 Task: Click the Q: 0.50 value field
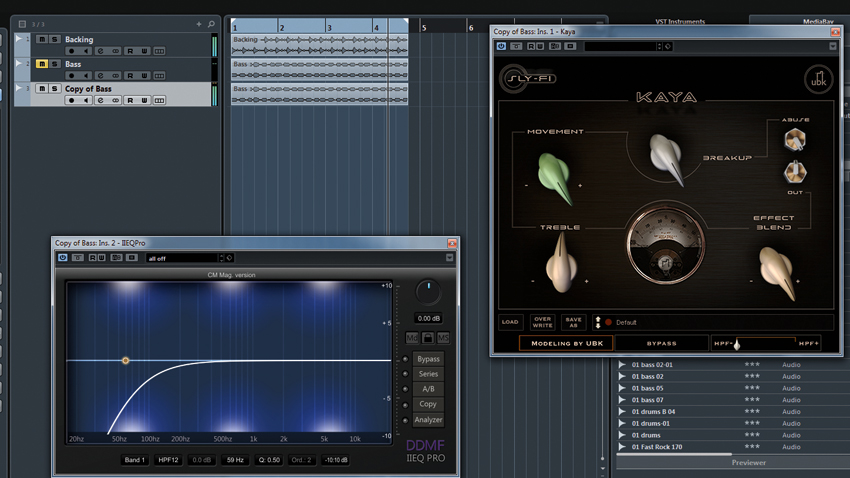[x=269, y=460]
